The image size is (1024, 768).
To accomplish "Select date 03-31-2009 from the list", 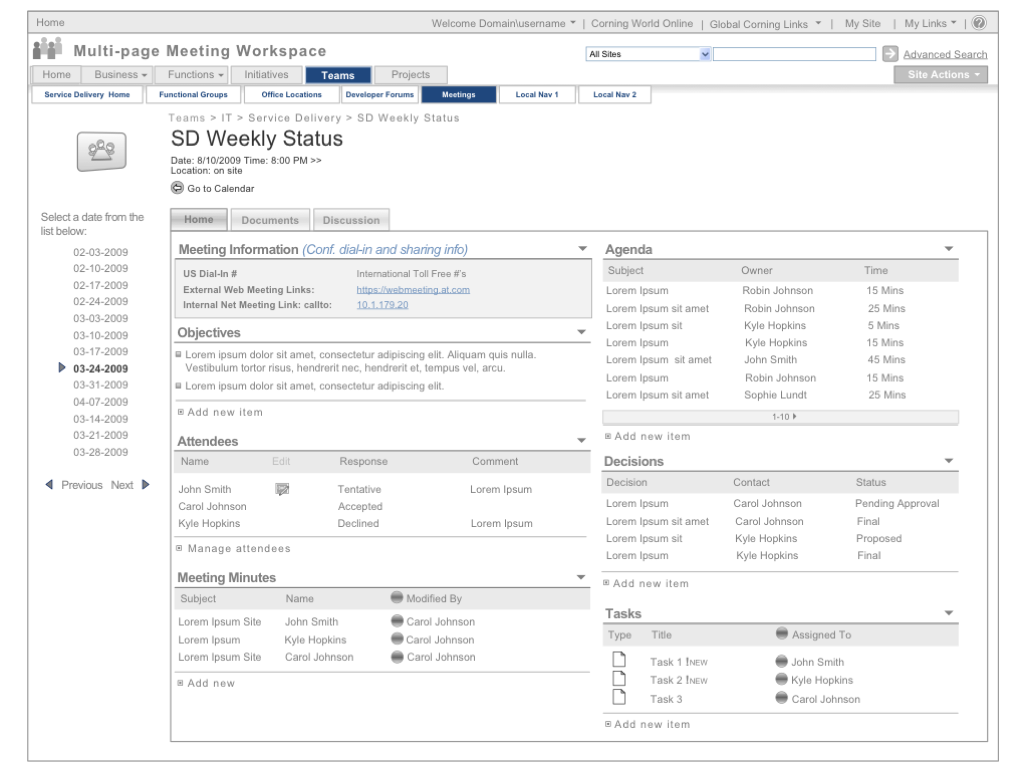I will pos(100,385).
